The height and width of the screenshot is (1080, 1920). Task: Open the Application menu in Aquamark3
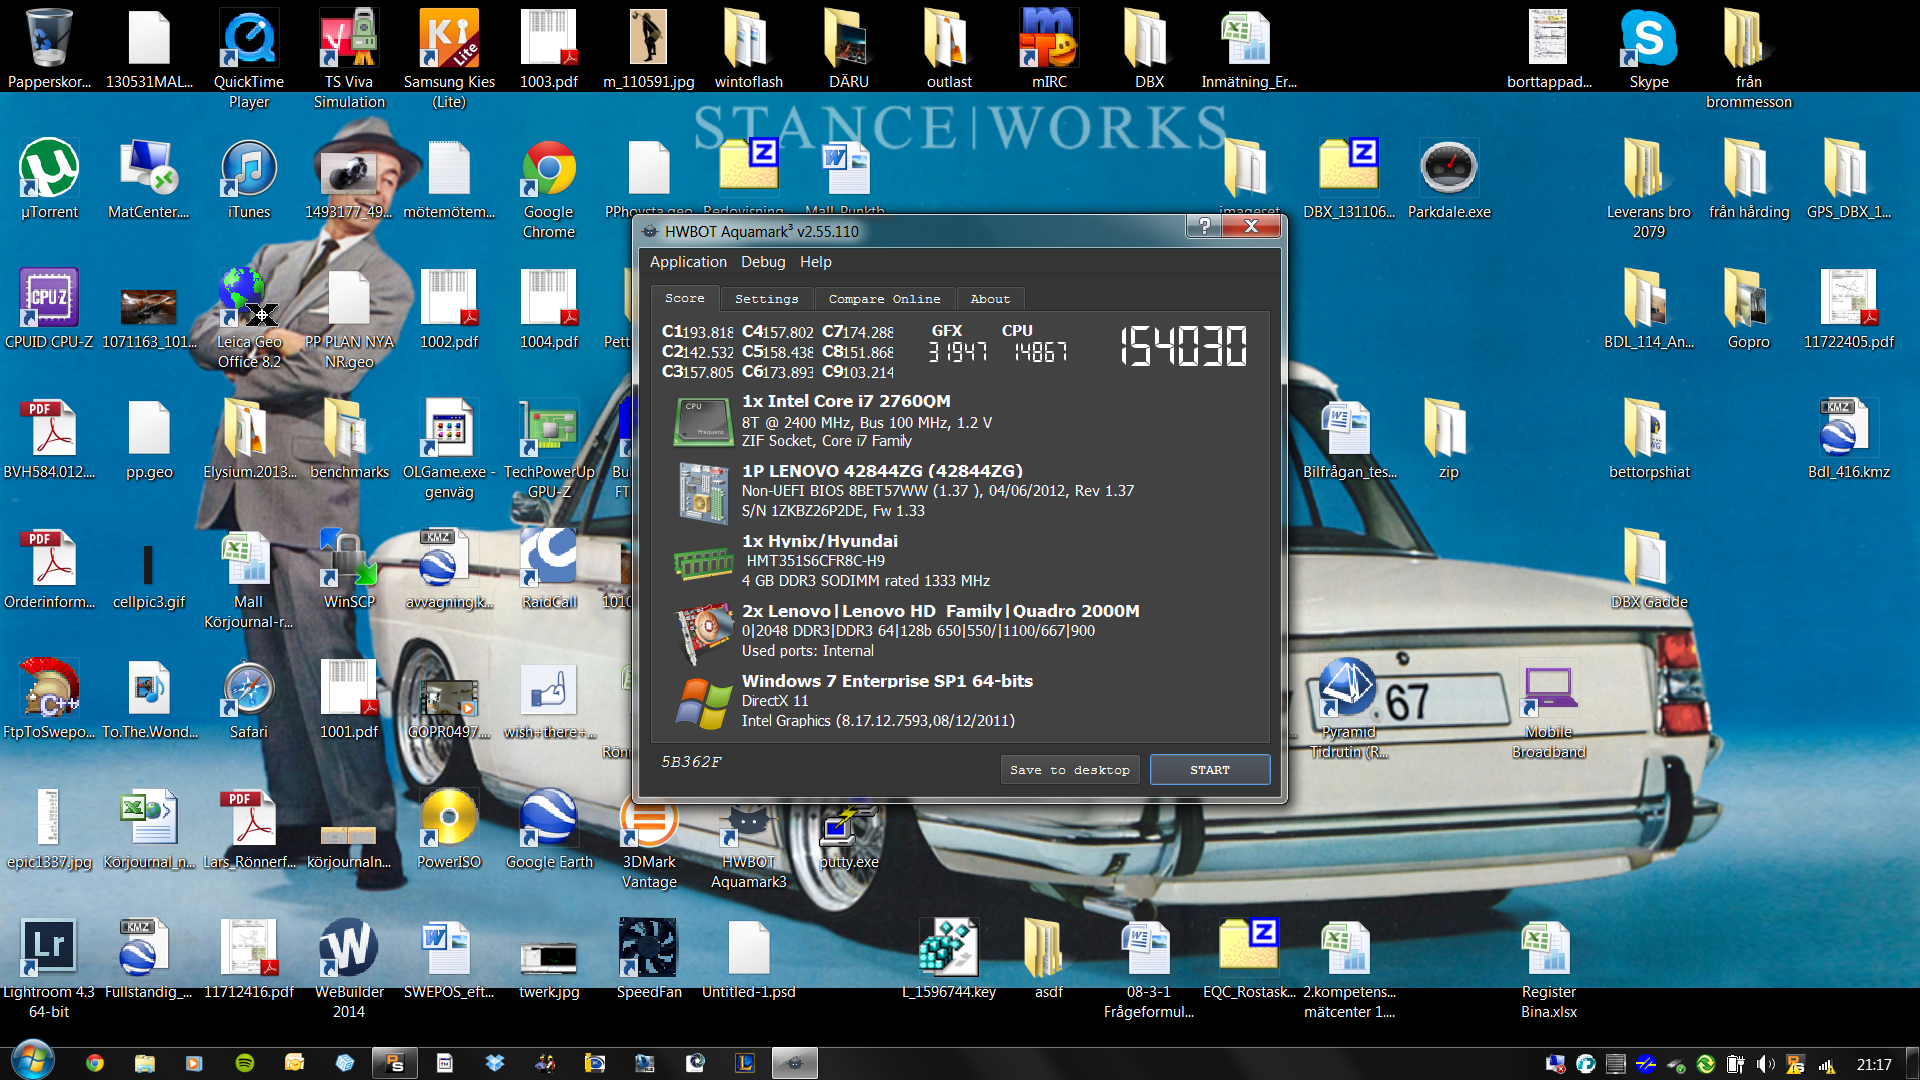[688, 262]
